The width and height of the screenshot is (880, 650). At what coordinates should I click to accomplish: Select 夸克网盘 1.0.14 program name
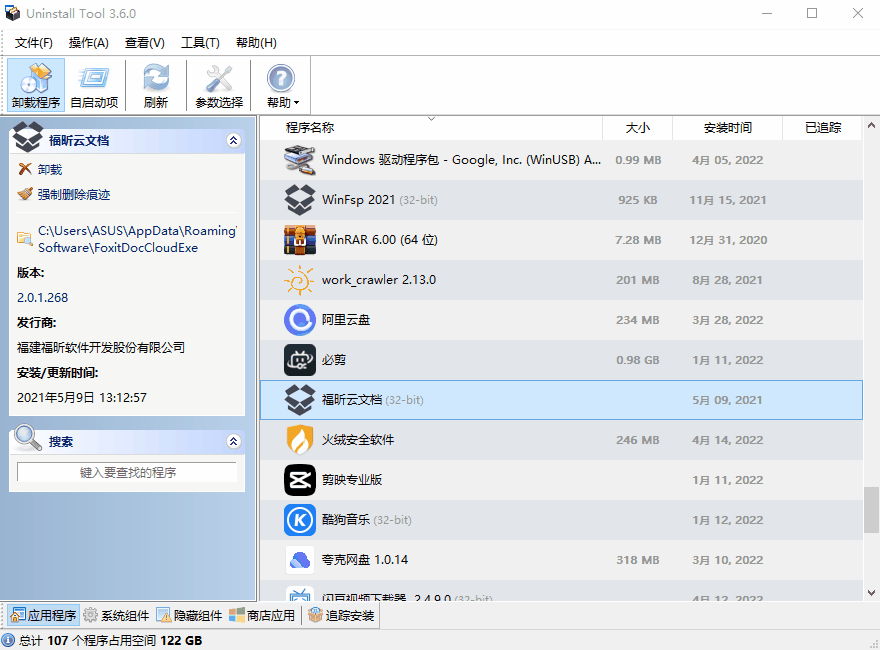[x=365, y=560]
